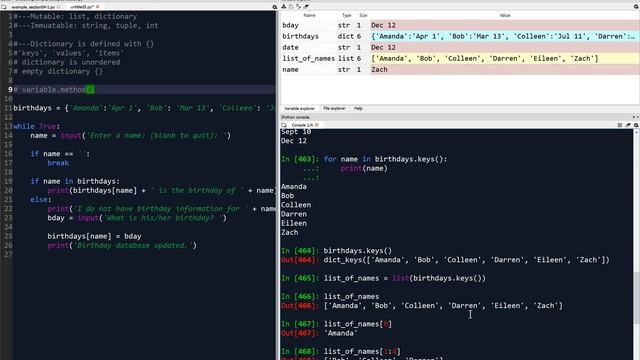Select the name variable row
Screen dimensions: 640x360
coord(460,69)
